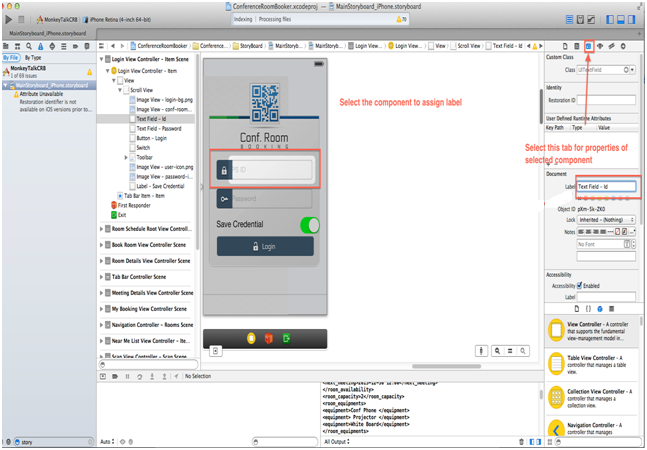Open the Project navigator folder icon

pos(6,46)
